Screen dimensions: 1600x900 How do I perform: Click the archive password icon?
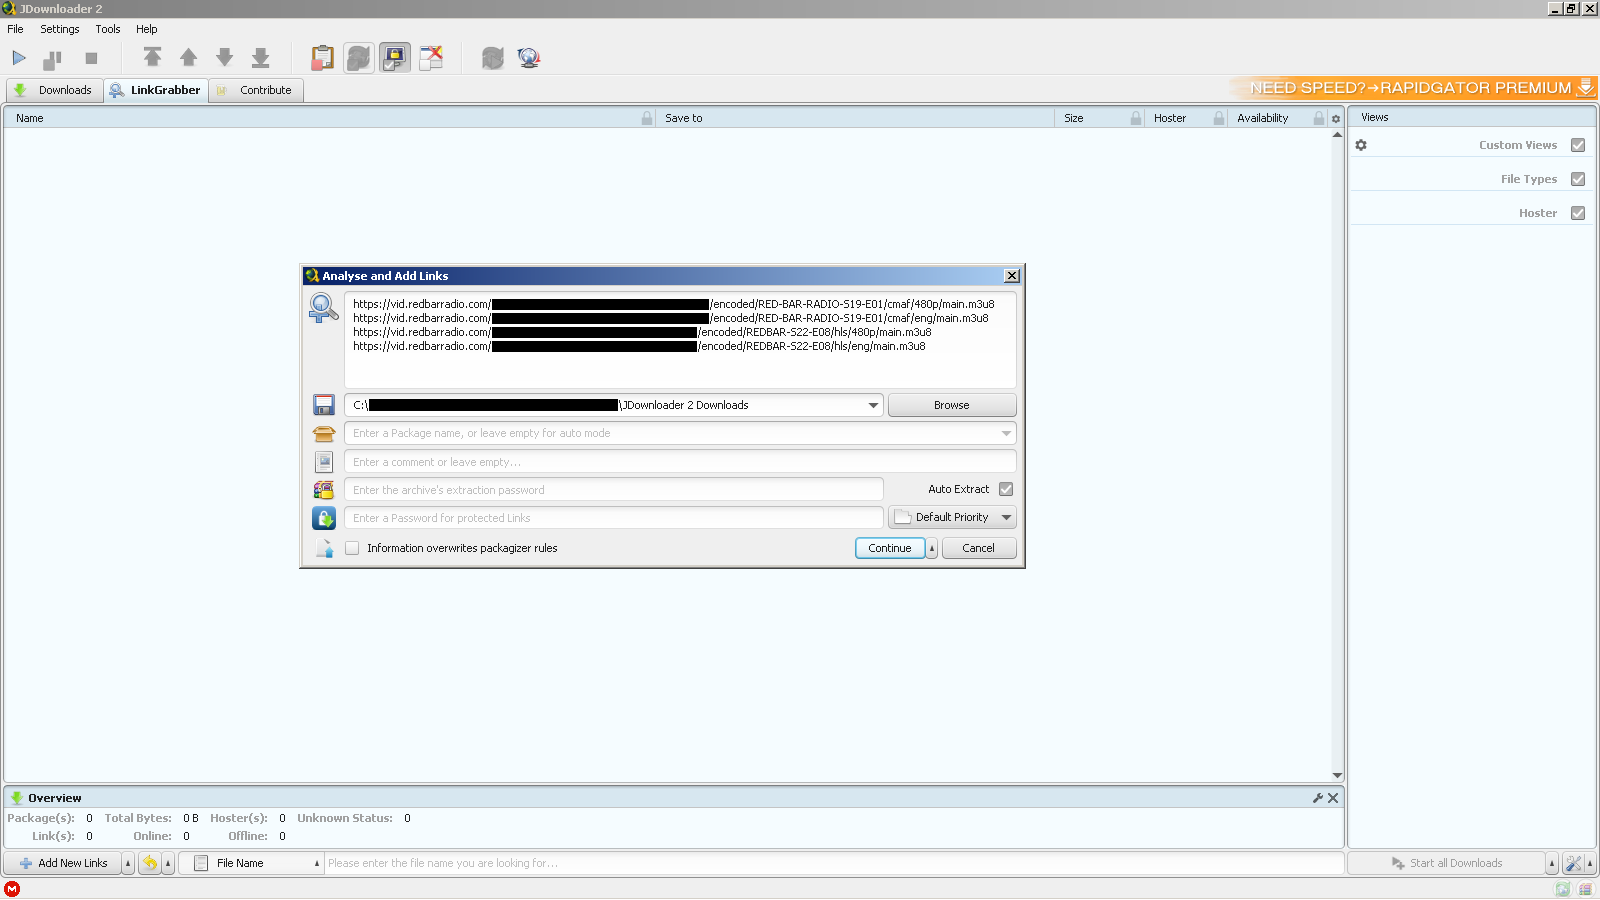tap(324, 490)
